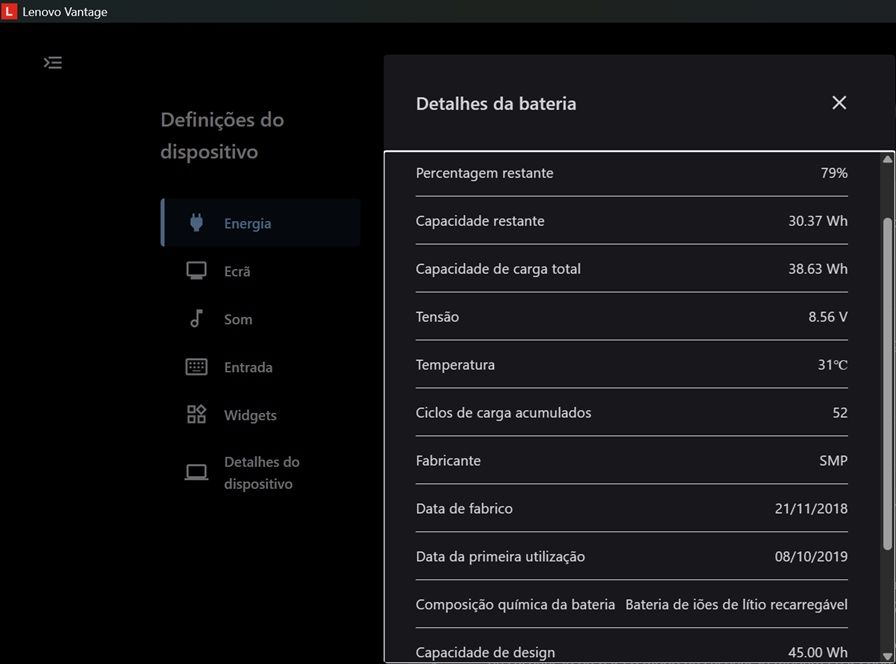Select the Capacidade de design label
896x664 pixels.
[485, 653]
